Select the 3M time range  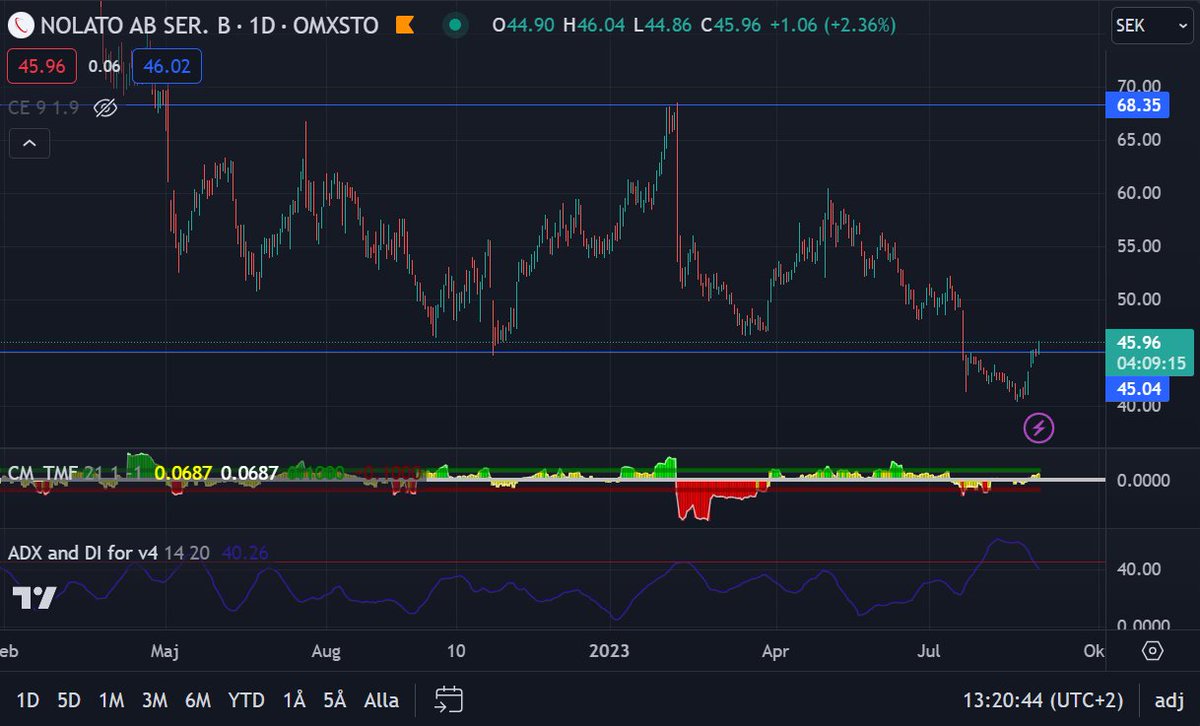point(155,700)
